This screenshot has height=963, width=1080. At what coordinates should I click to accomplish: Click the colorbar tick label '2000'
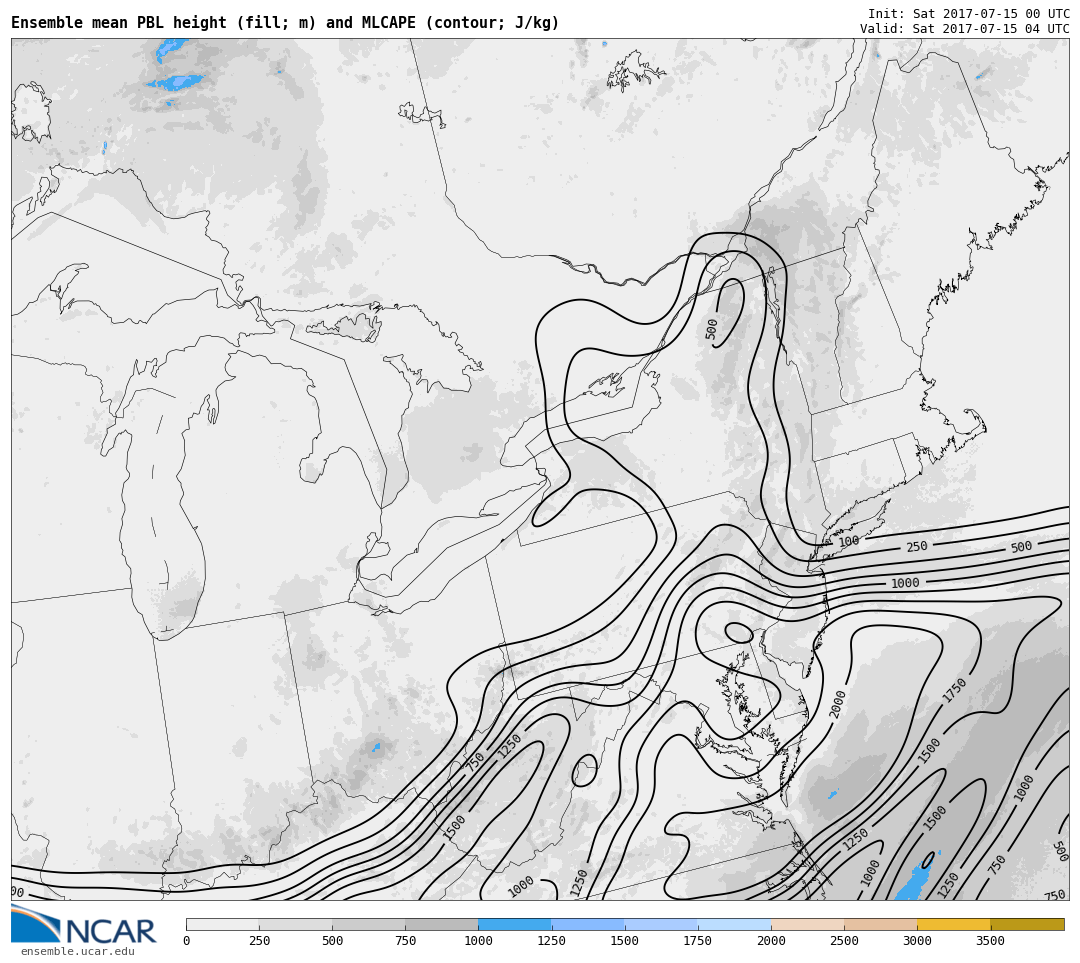click(771, 941)
